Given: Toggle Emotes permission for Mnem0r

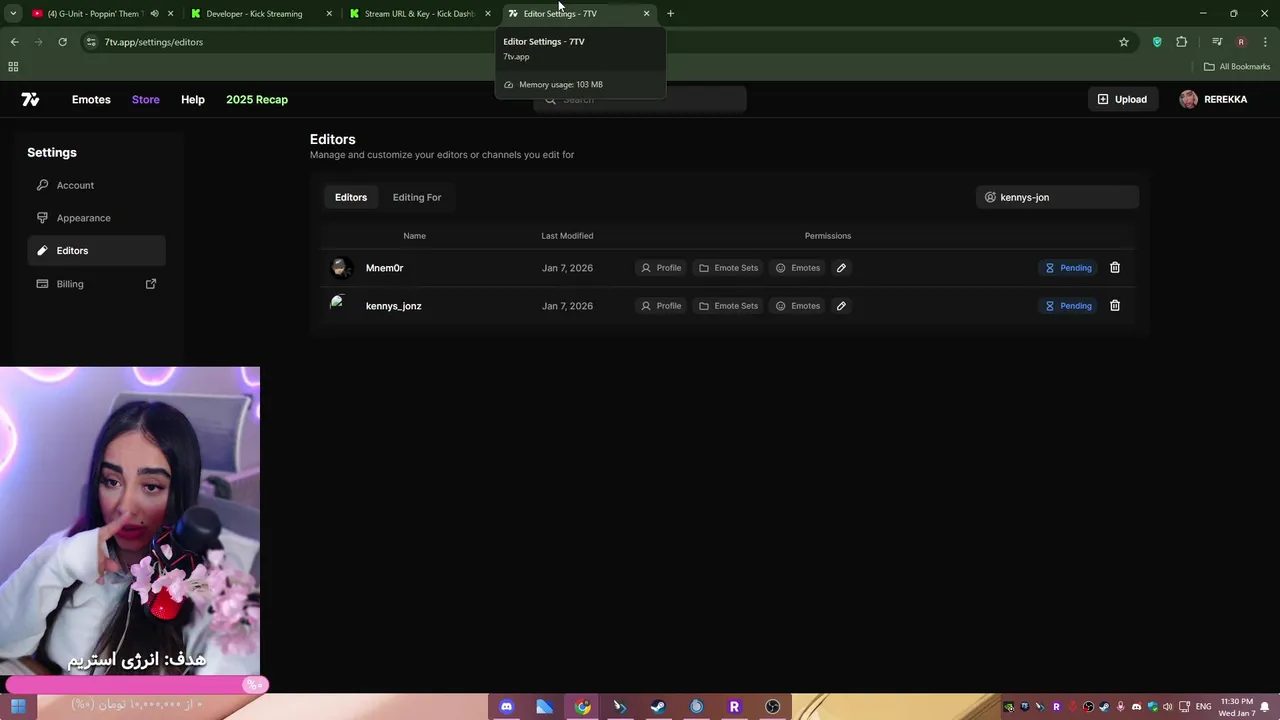Looking at the screenshot, I should [x=798, y=268].
